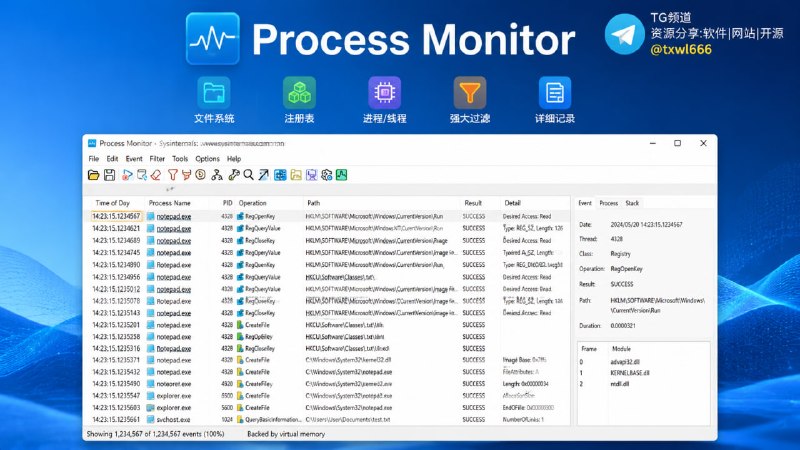800x450 pixels.
Task: Select the Include Process From Window target icon
Action: click(x=201, y=175)
